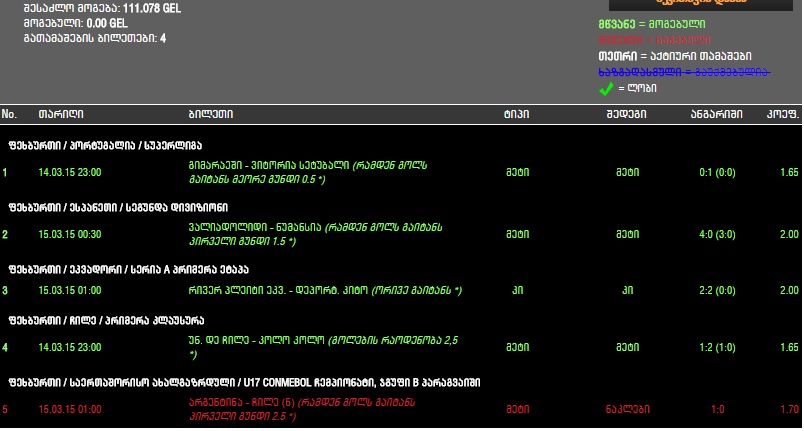Screen dimensions: 804x431
Task: Click the "კოეფ." column header
Action: pos(783,114)
